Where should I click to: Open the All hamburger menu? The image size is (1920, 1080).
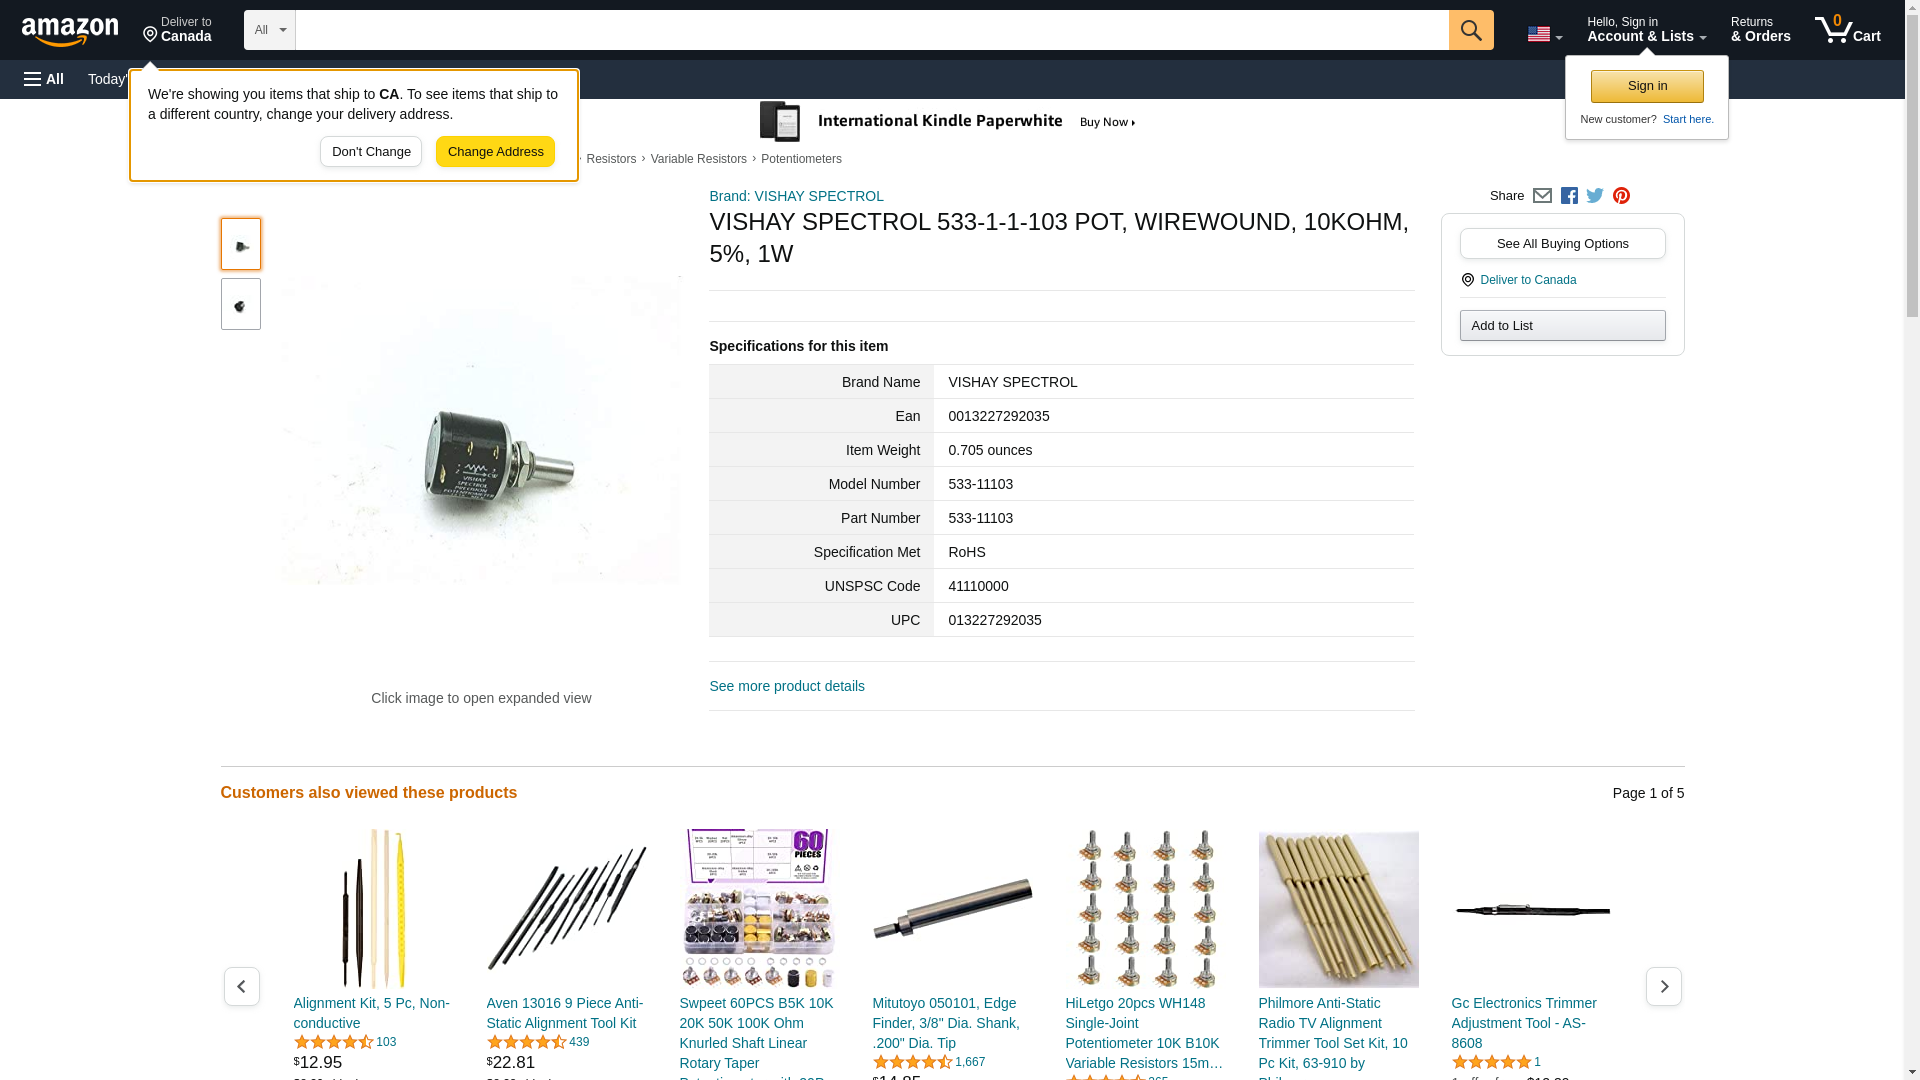point(44,79)
